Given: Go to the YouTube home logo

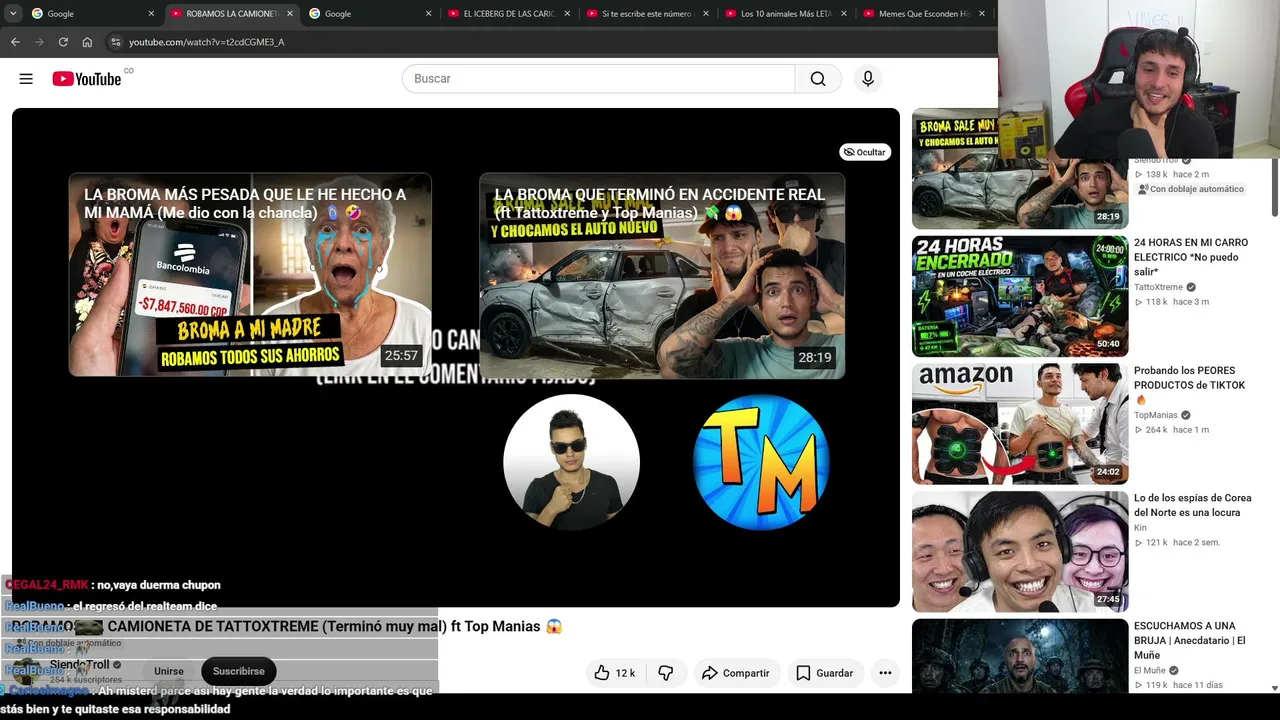Looking at the screenshot, I should coord(87,79).
